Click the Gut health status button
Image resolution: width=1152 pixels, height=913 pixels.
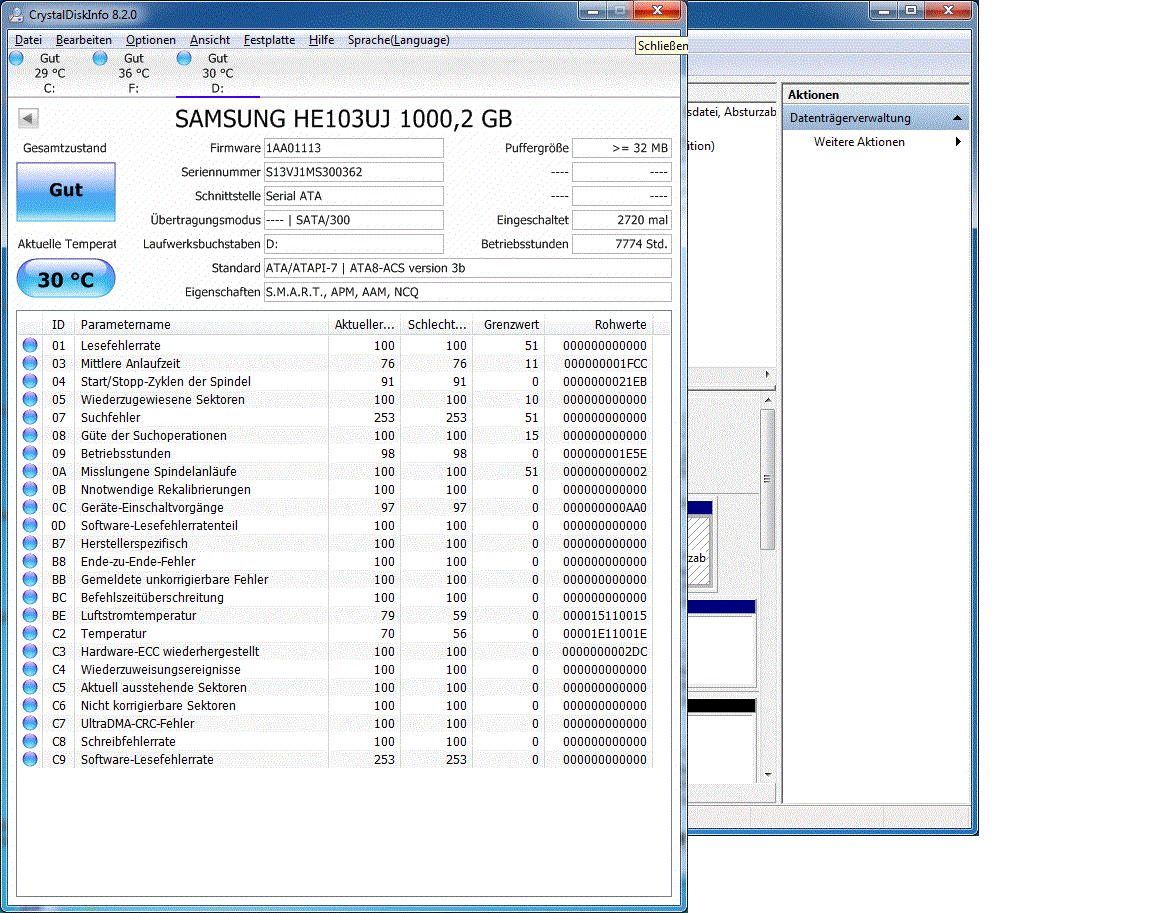click(66, 191)
